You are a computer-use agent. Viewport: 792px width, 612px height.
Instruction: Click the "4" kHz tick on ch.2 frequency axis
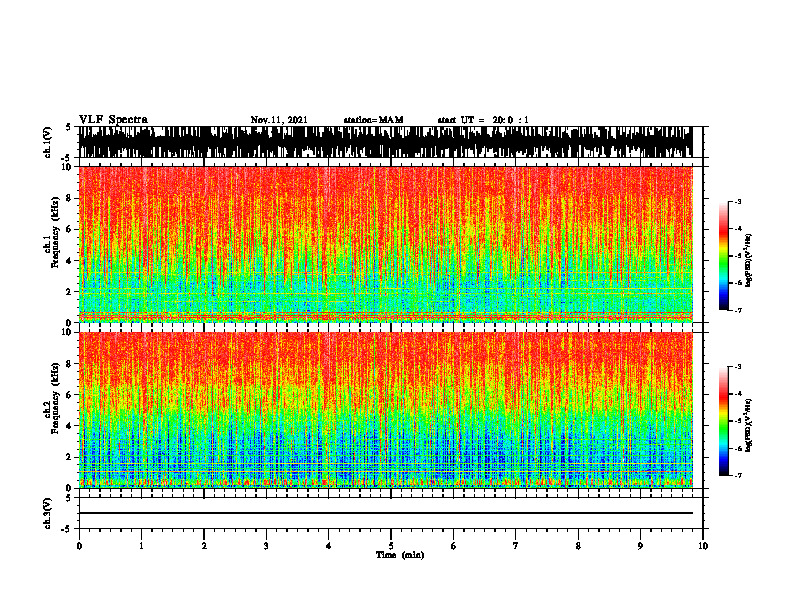click(x=70, y=426)
